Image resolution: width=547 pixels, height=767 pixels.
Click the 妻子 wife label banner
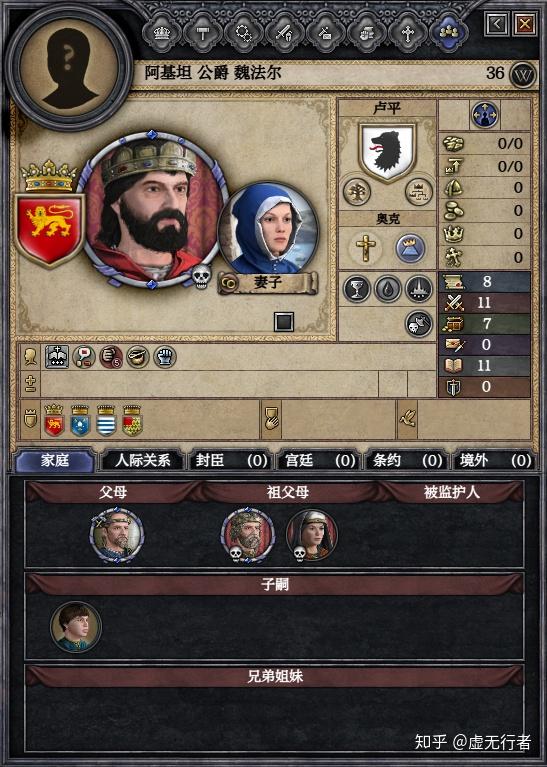pyautogui.click(x=267, y=283)
